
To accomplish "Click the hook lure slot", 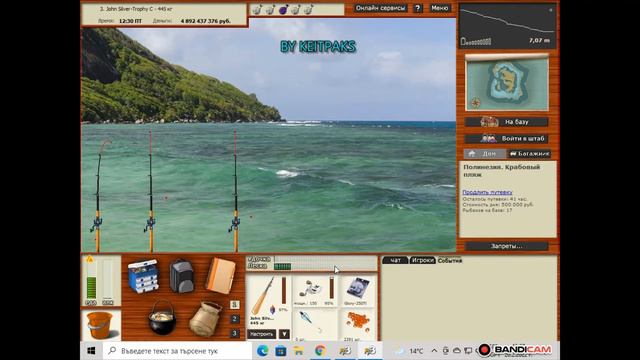I will point(314,324).
